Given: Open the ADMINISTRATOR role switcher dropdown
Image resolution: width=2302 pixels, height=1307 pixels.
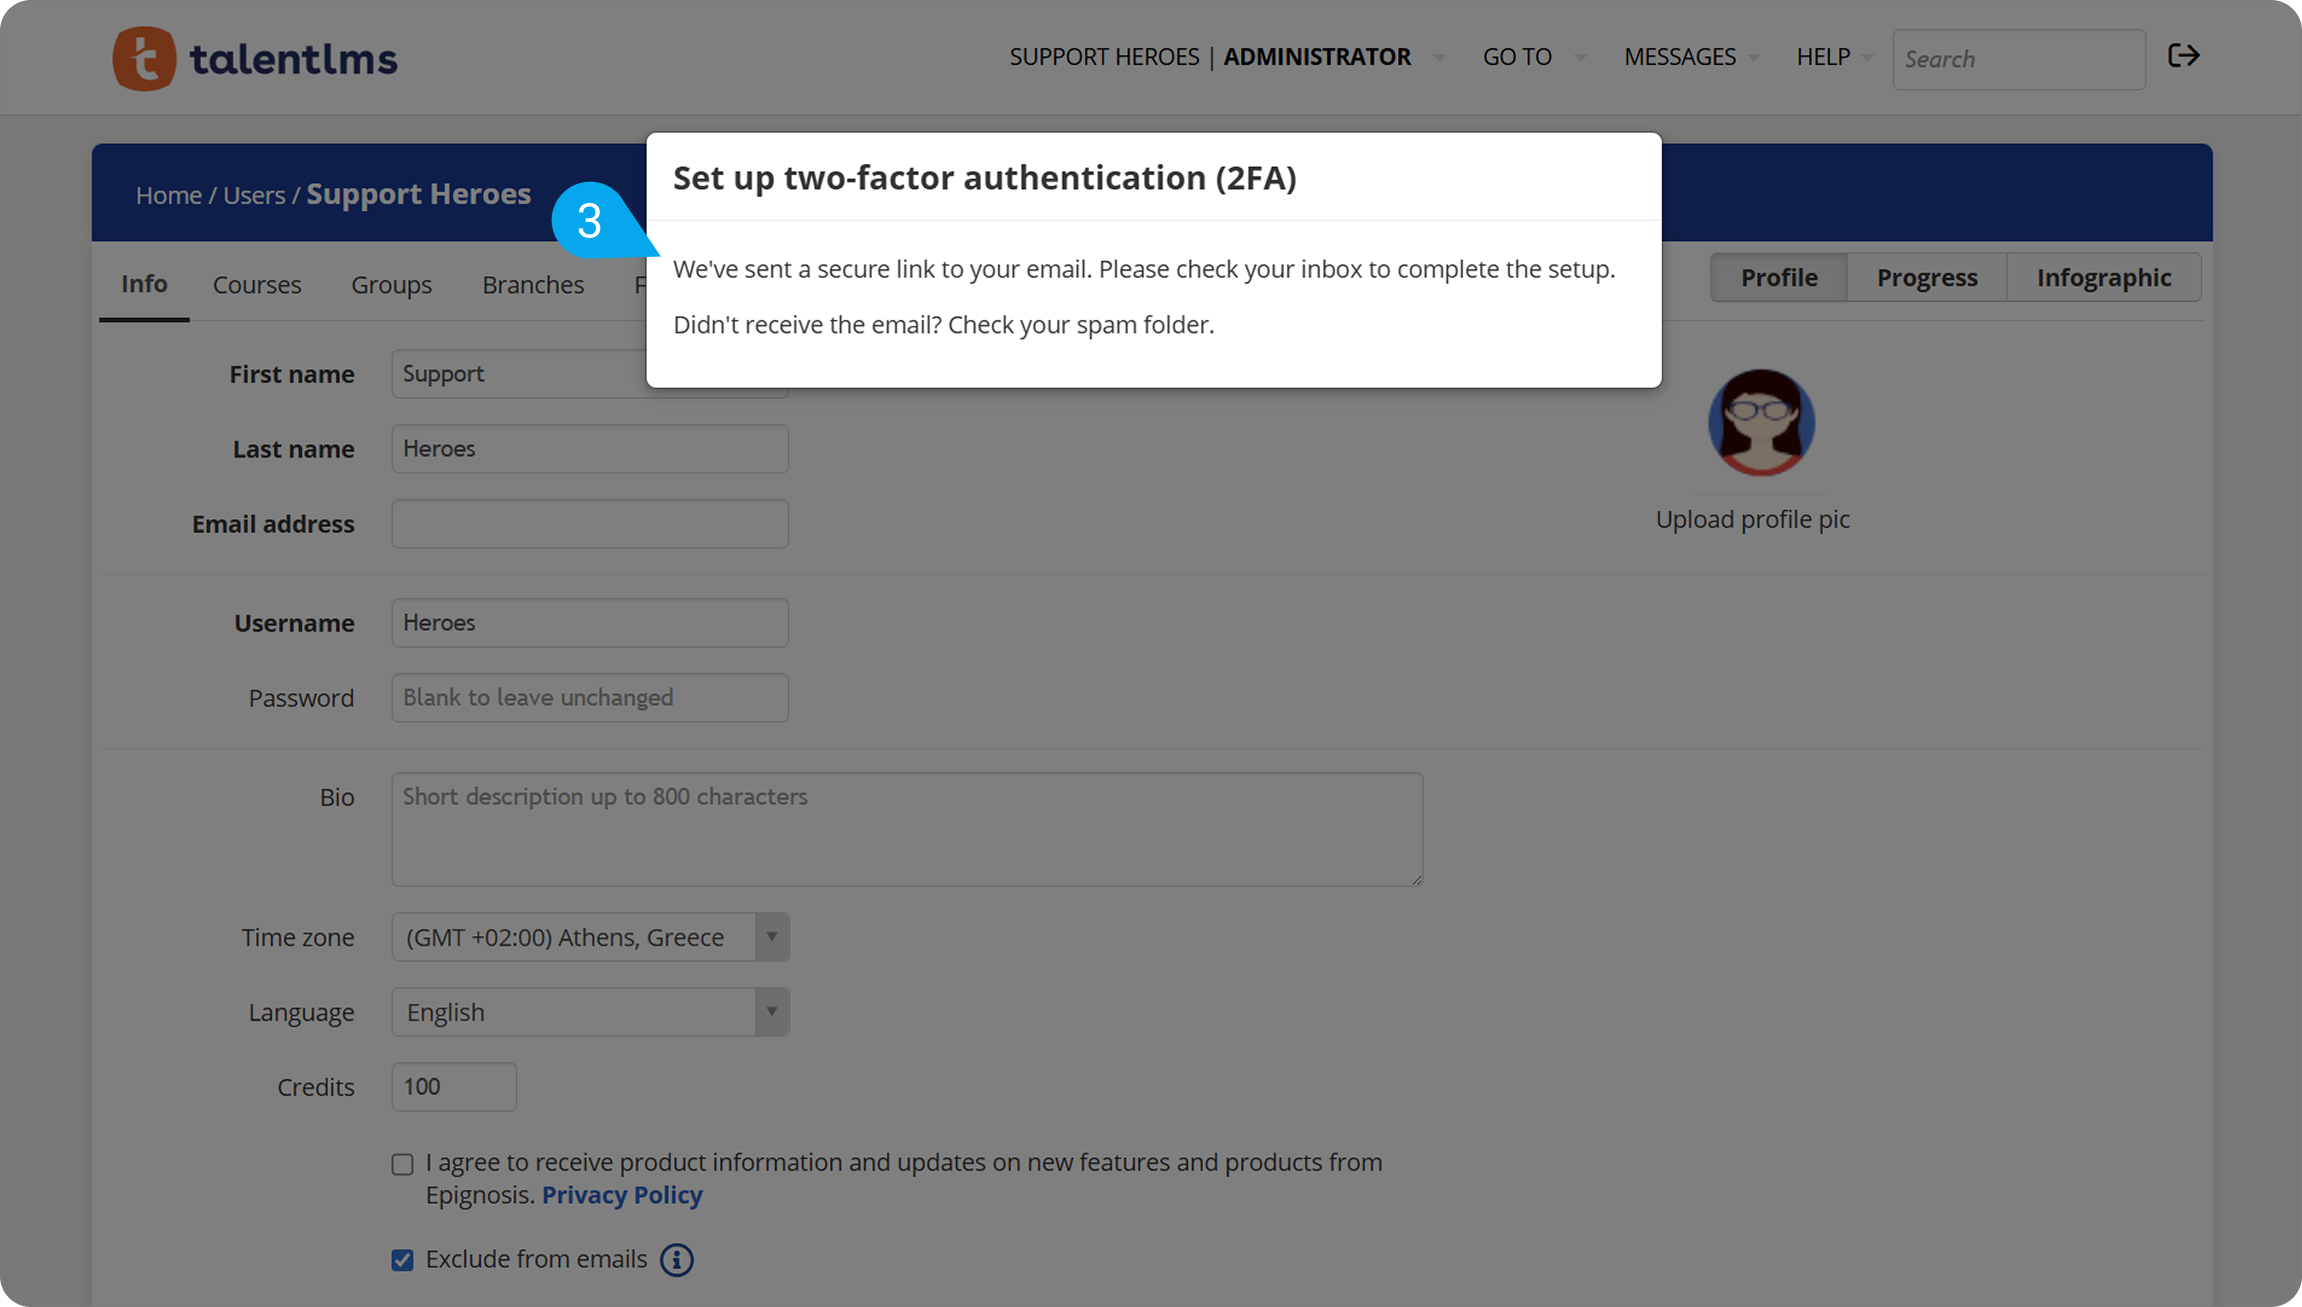Looking at the screenshot, I should click(x=1439, y=57).
